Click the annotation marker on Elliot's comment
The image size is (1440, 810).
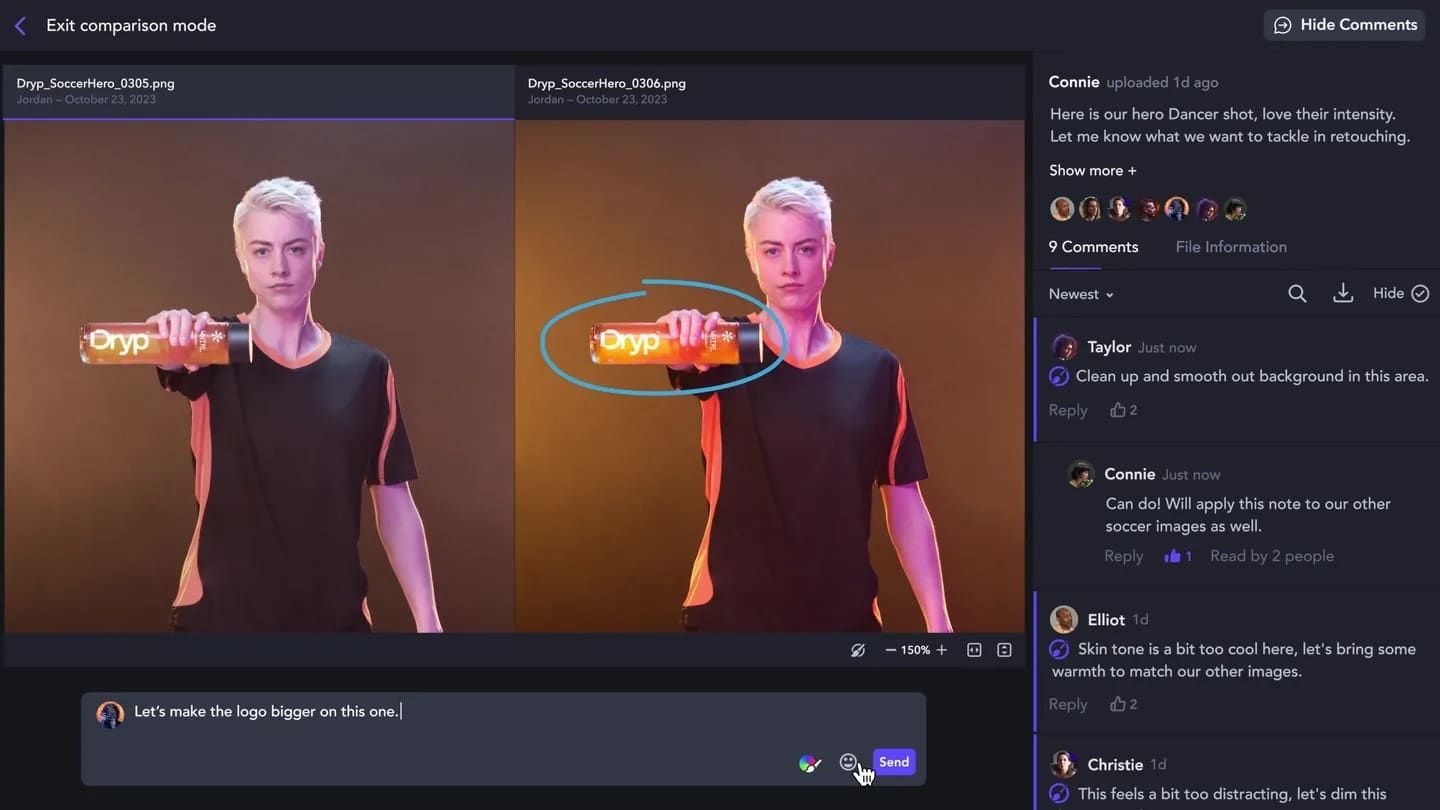[1059, 650]
